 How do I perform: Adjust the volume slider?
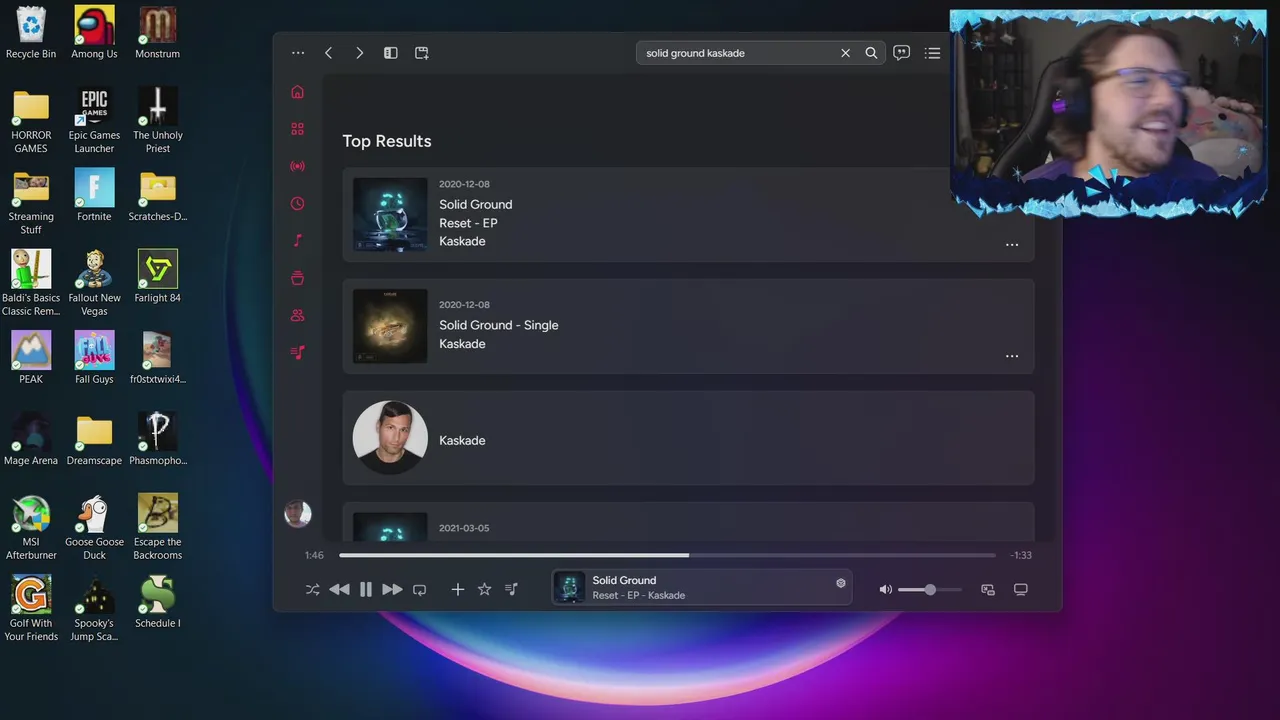(x=929, y=590)
